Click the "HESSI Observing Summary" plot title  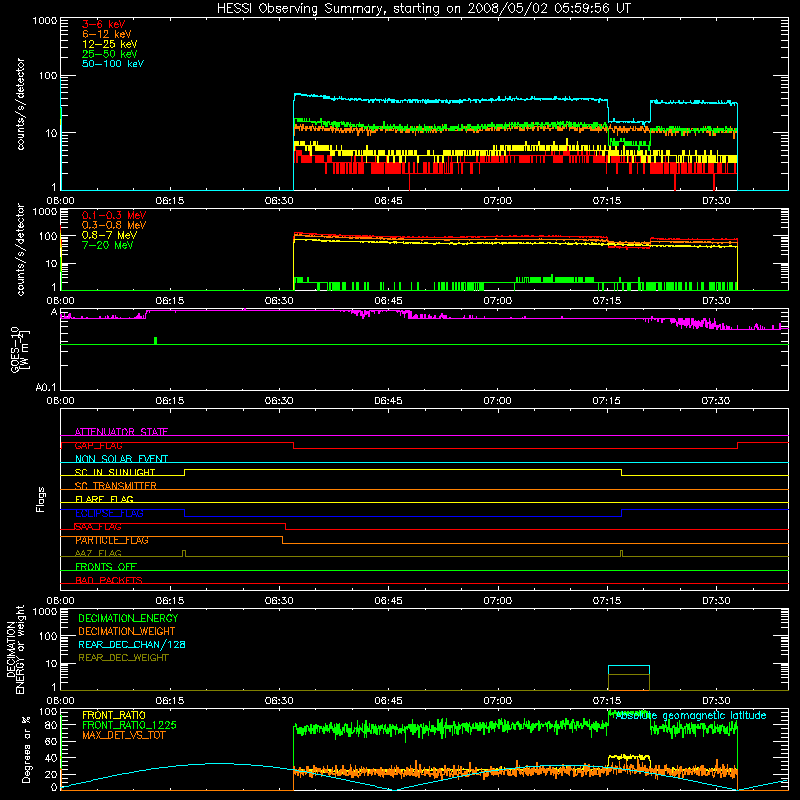424,9
